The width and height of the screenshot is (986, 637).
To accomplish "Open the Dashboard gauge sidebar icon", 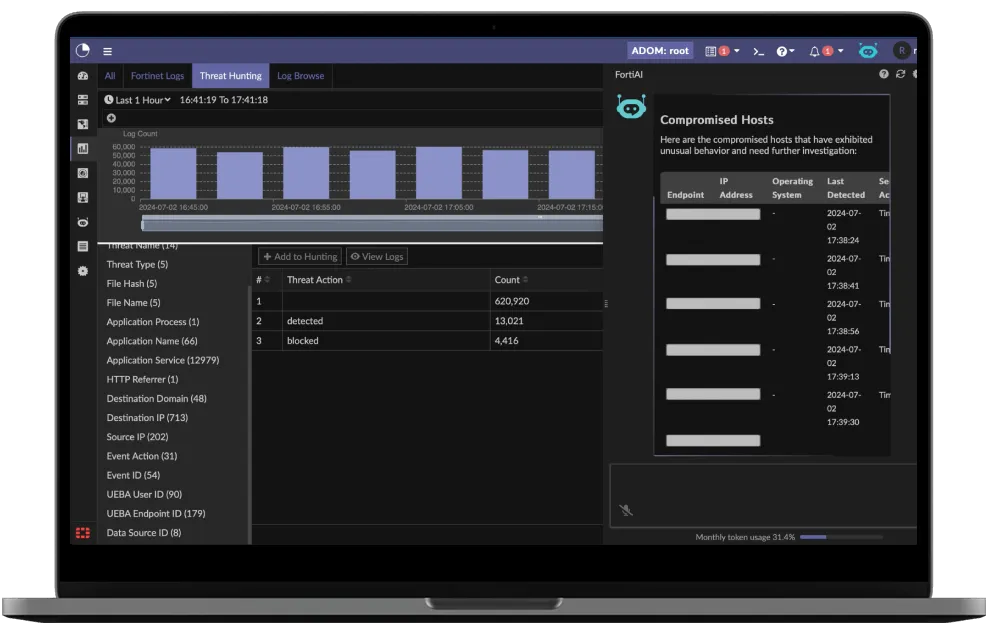I will 83,76.
